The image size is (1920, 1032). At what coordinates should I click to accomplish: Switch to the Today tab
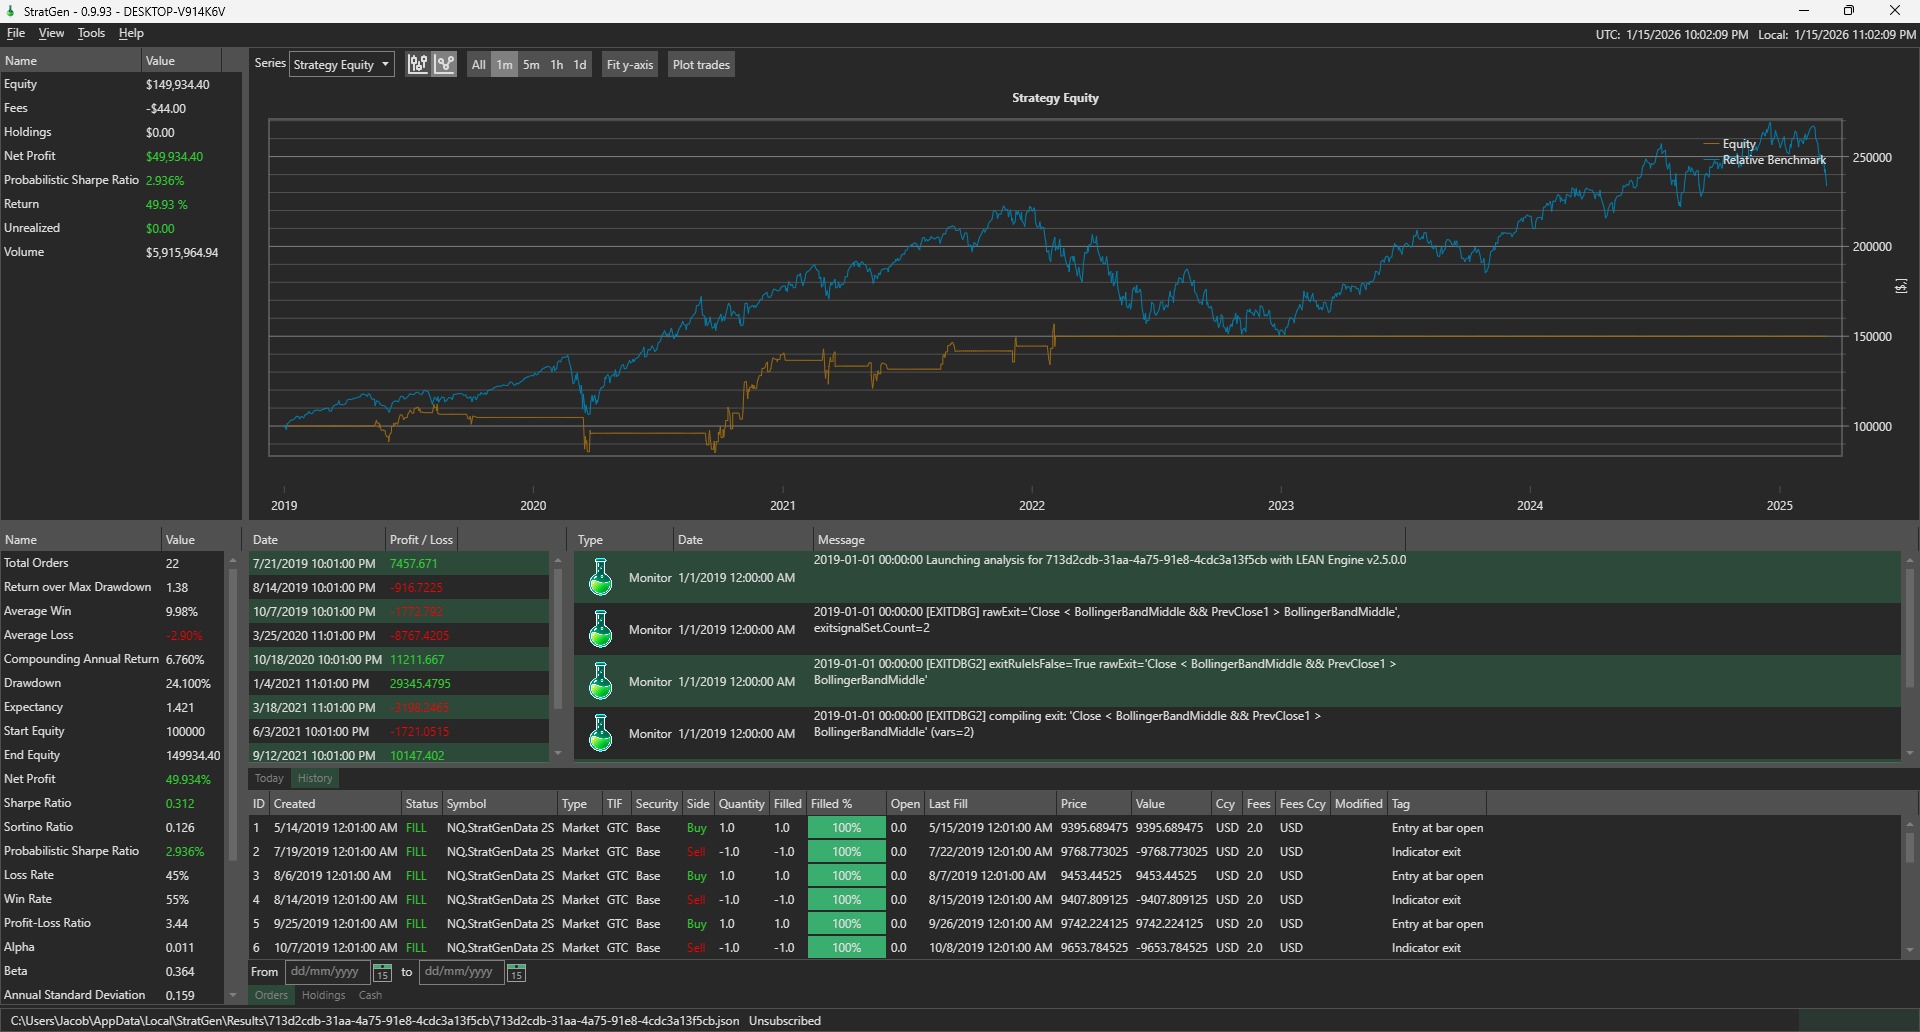tap(269, 779)
